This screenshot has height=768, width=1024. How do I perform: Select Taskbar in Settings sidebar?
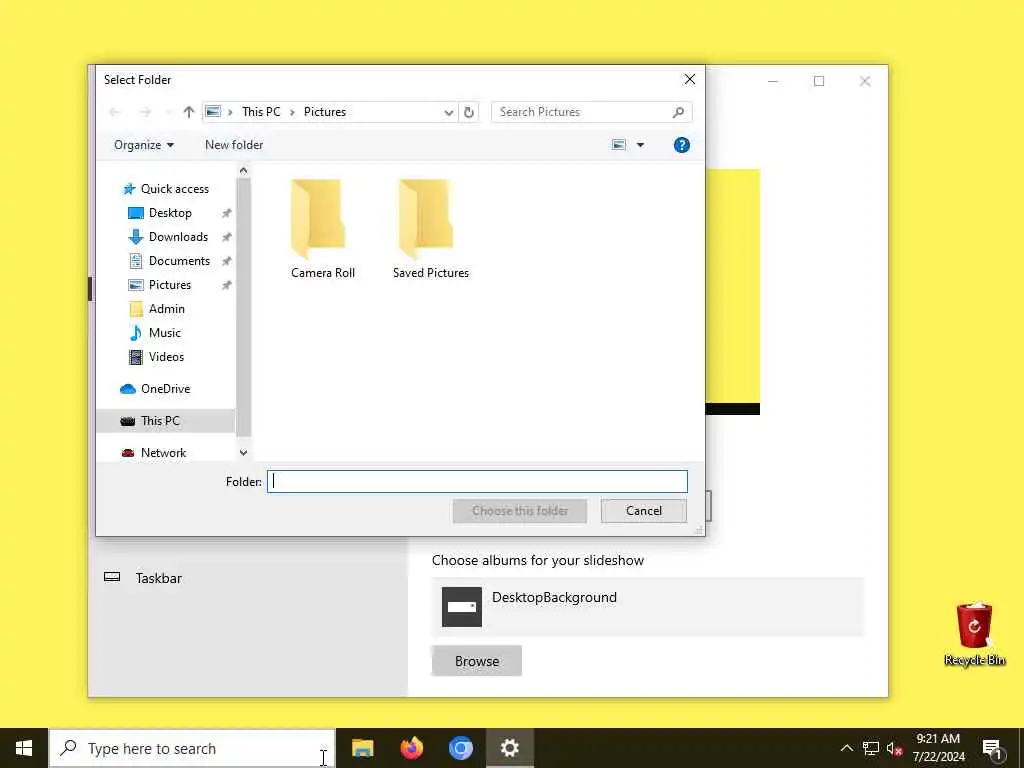(x=159, y=578)
